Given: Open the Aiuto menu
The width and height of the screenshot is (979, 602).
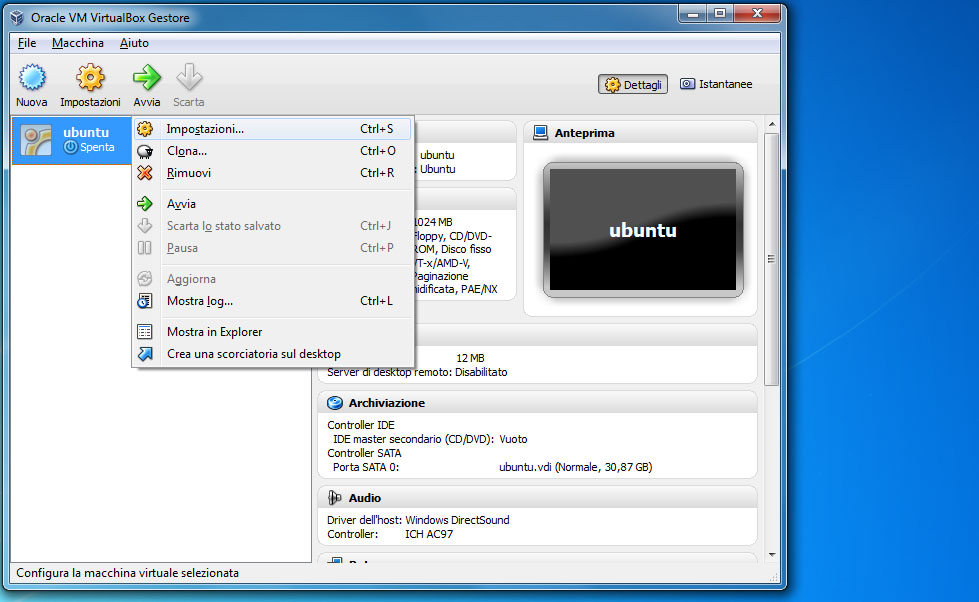Looking at the screenshot, I should (x=134, y=43).
